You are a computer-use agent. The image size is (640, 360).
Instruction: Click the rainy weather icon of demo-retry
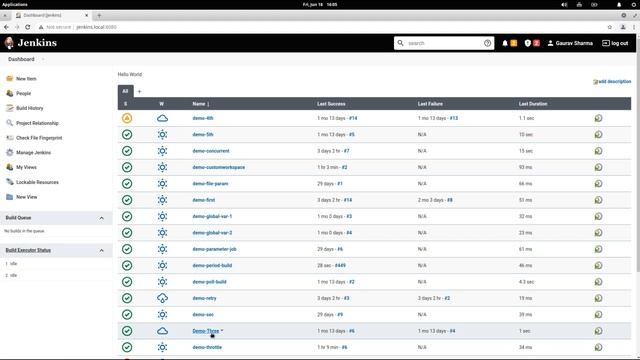[162, 298]
